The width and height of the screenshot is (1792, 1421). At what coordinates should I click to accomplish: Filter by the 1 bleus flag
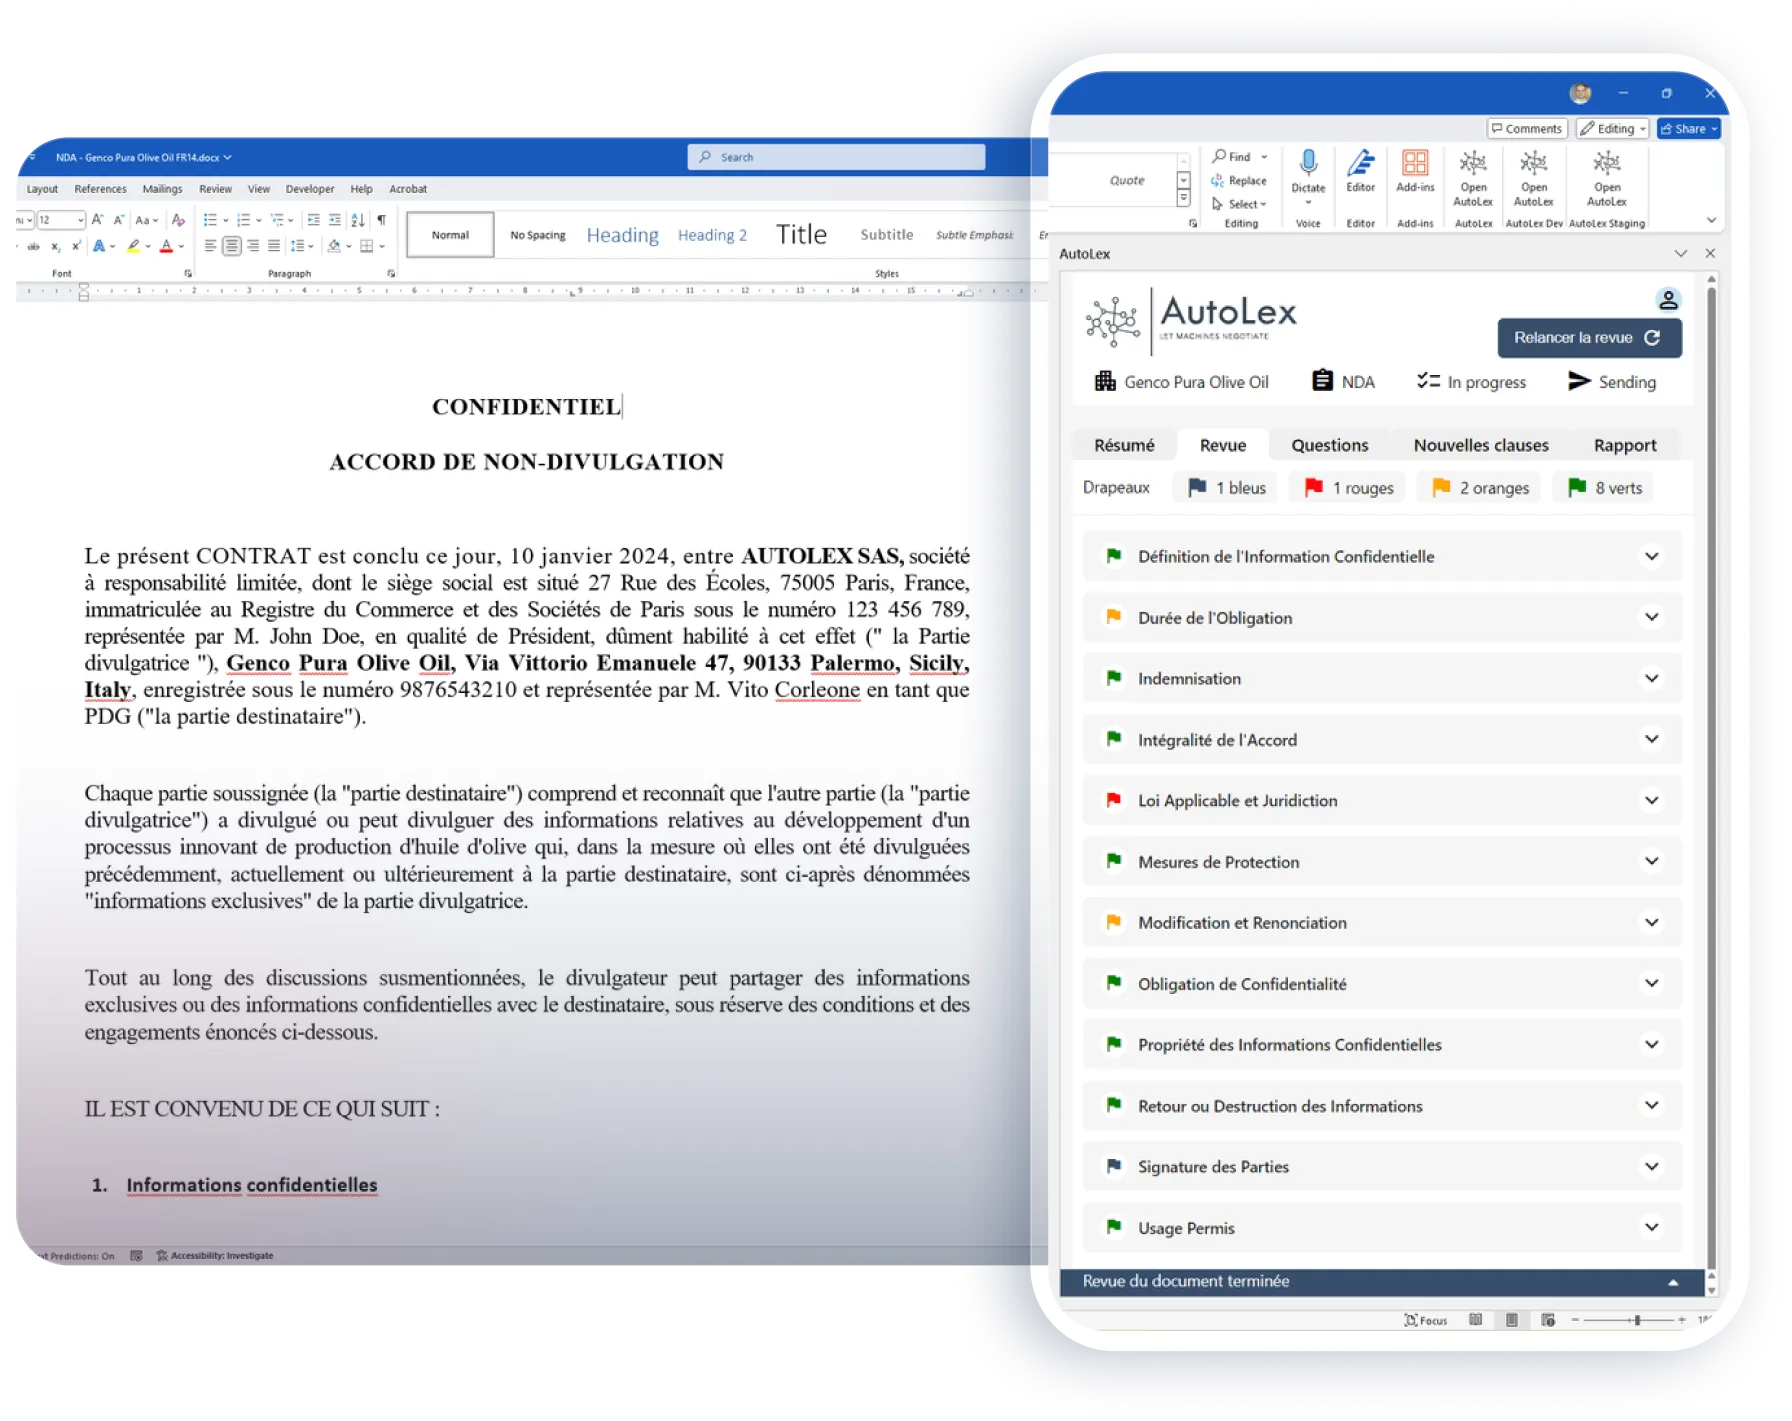[1227, 487]
